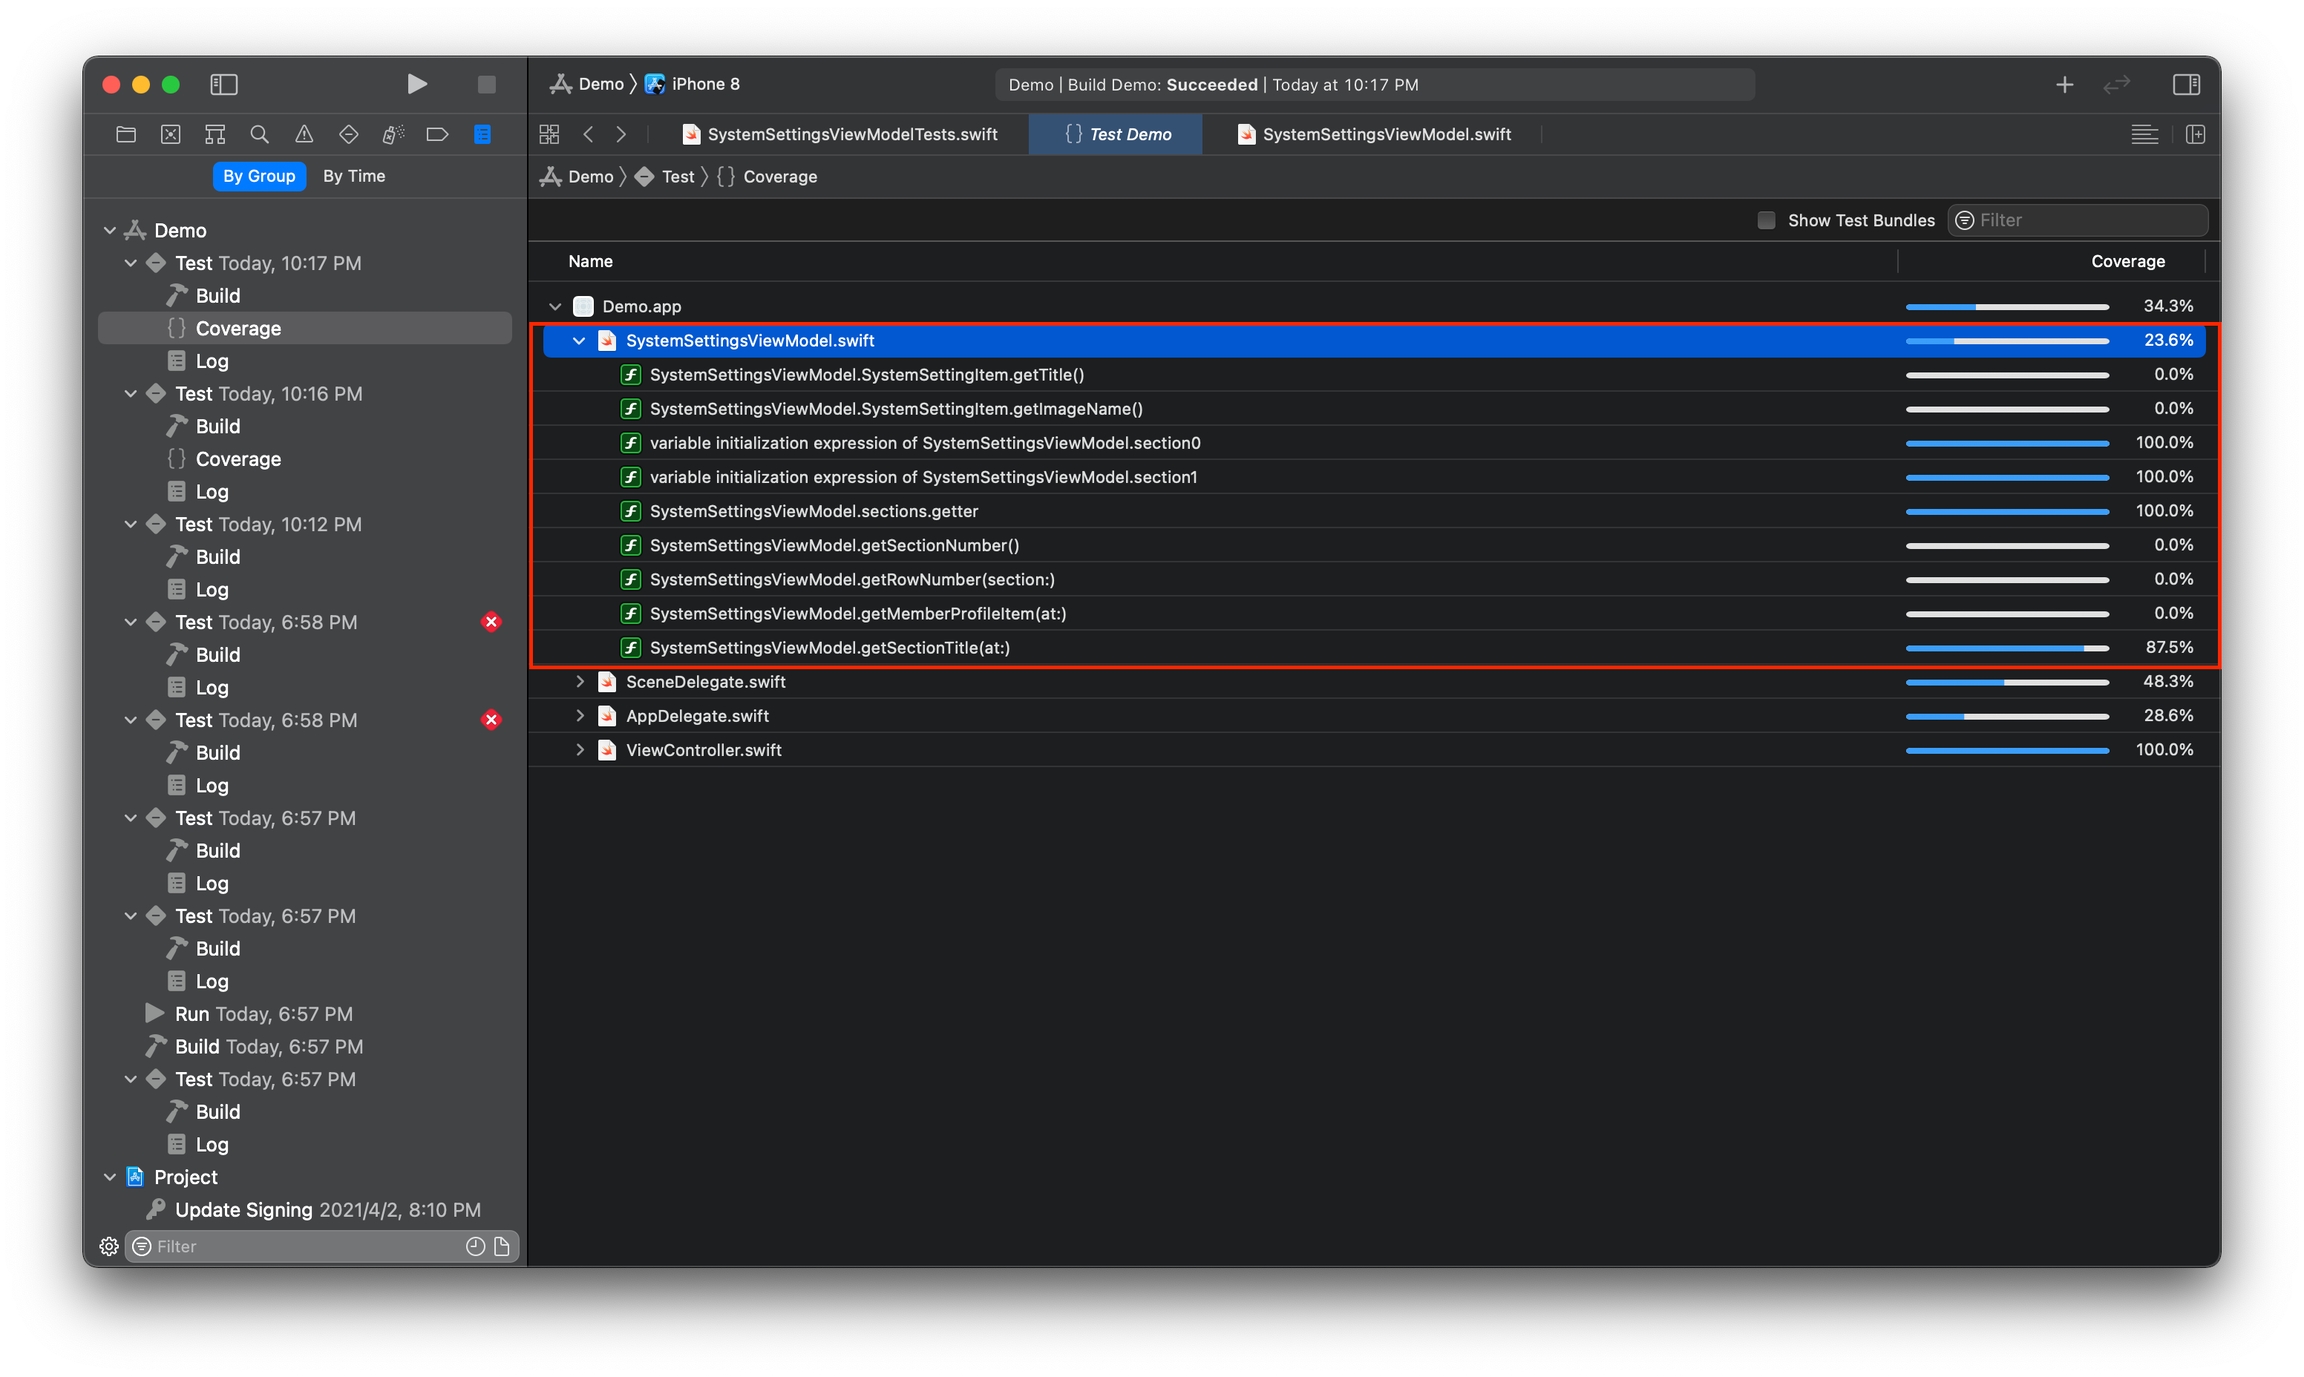Expand the SceneDelegate.swift coverage row
2304x1377 pixels.
580,682
